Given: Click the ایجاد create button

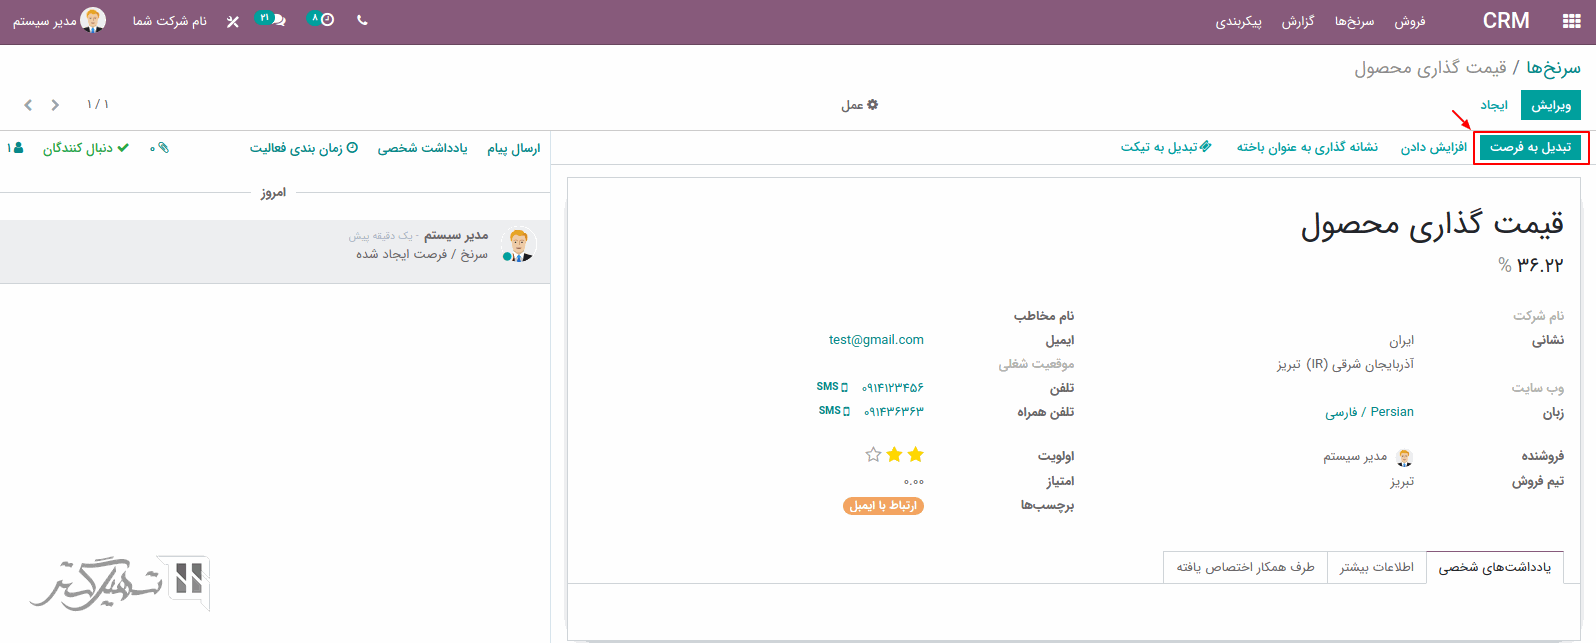Looking at the screenshot, I should (1494, 105).
